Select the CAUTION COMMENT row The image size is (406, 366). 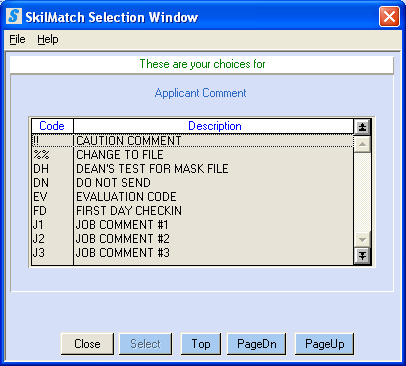tap(192, 141)
